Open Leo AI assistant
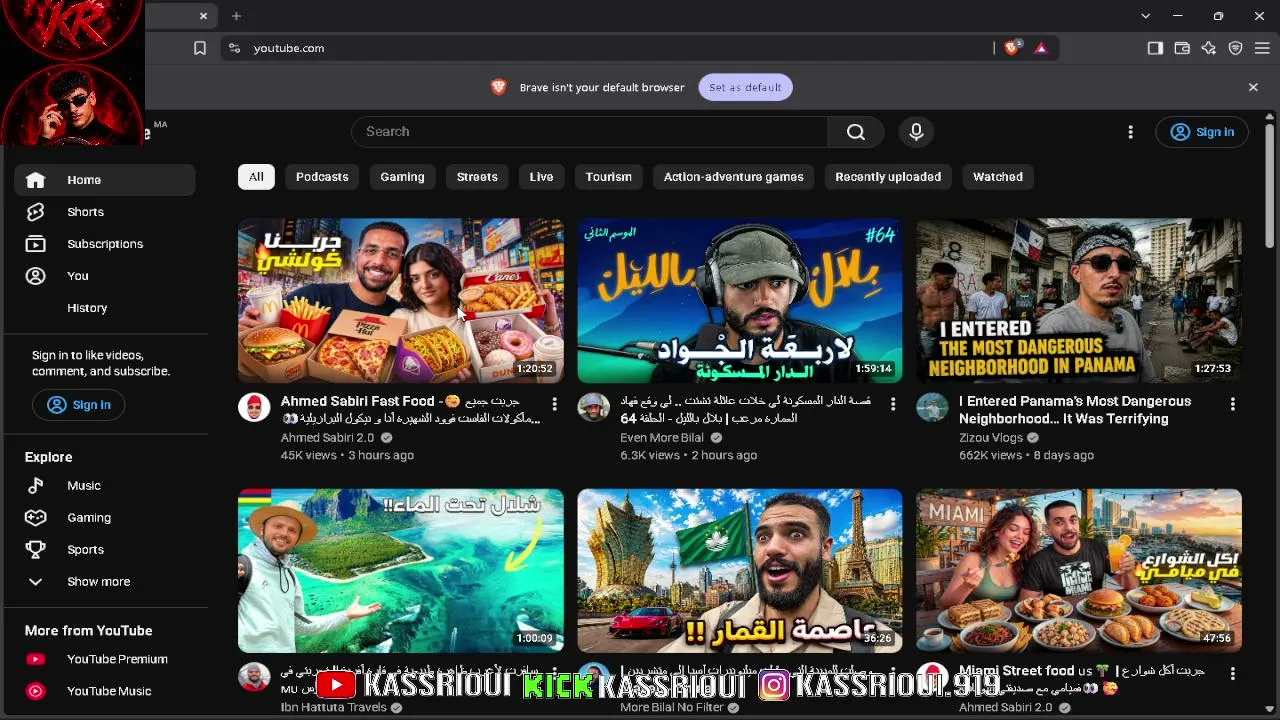Image resolution: width=1280 pixels, height=720 pixels. point(1209,48)
